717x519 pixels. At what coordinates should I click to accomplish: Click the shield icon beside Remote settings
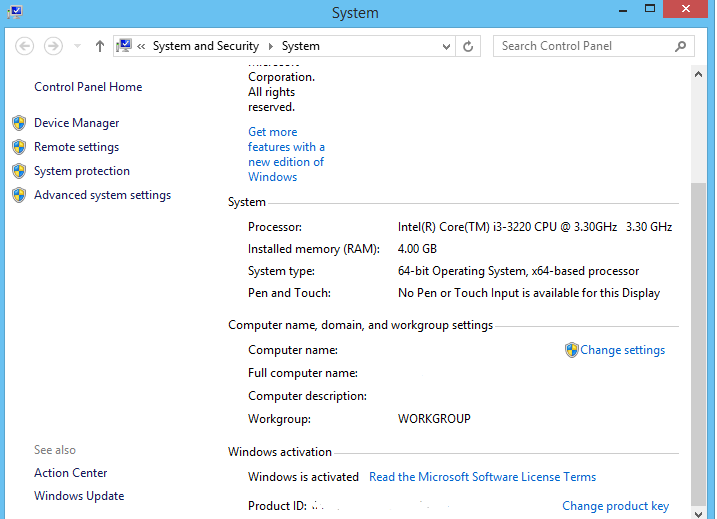pyautogui.click(x=19, y=147)
